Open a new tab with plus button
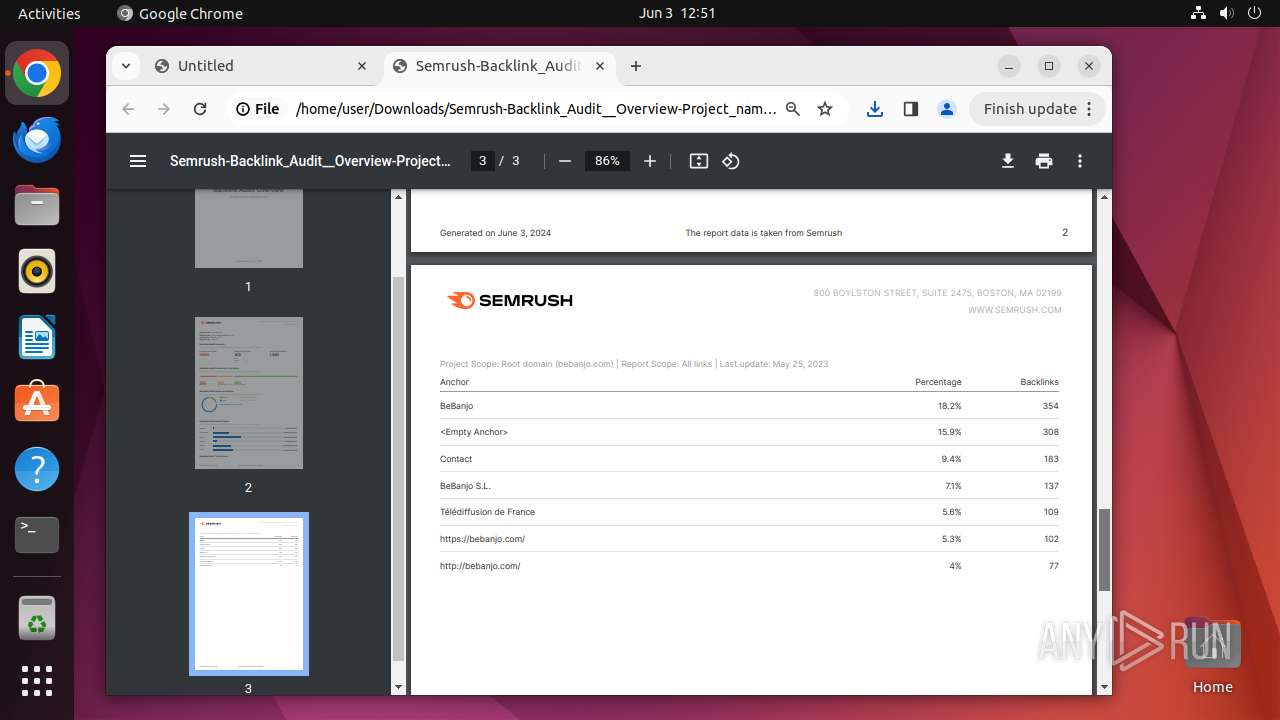The height and width of the screenshot is (720, 1280). tap(636, 66)
